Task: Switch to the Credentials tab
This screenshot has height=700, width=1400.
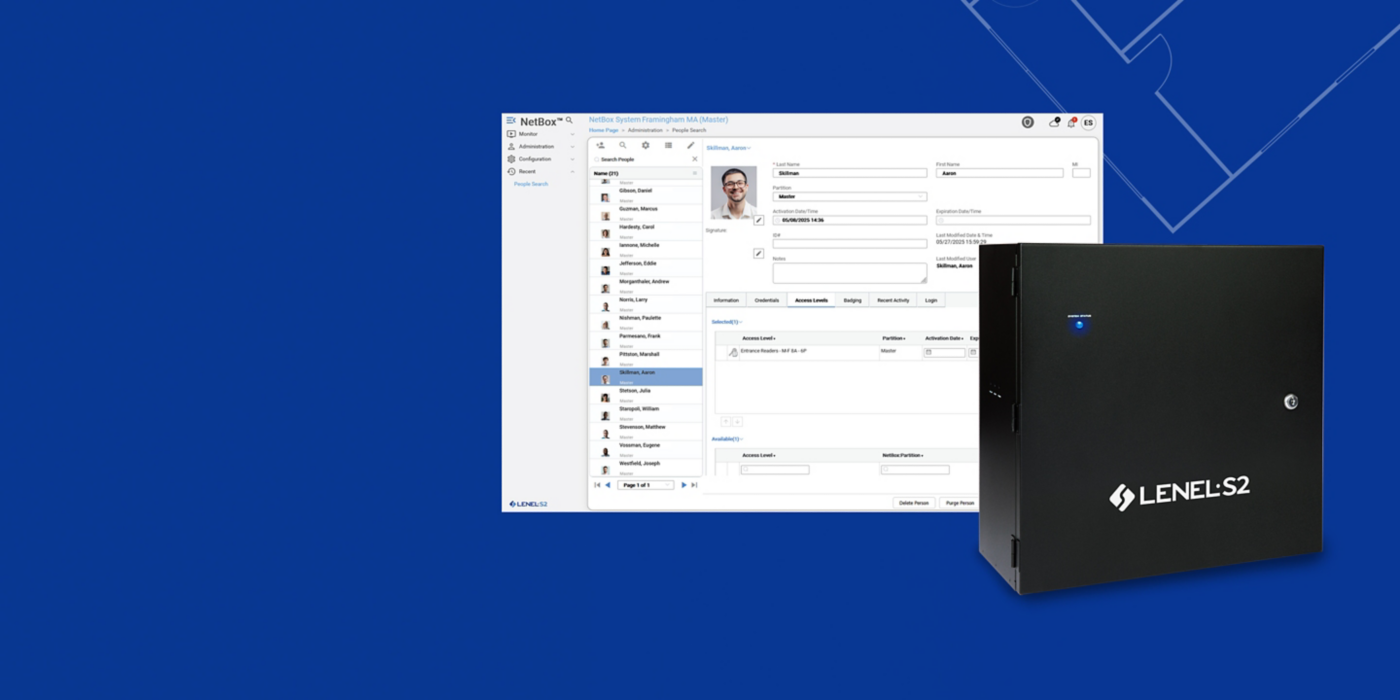Action: 767,300
